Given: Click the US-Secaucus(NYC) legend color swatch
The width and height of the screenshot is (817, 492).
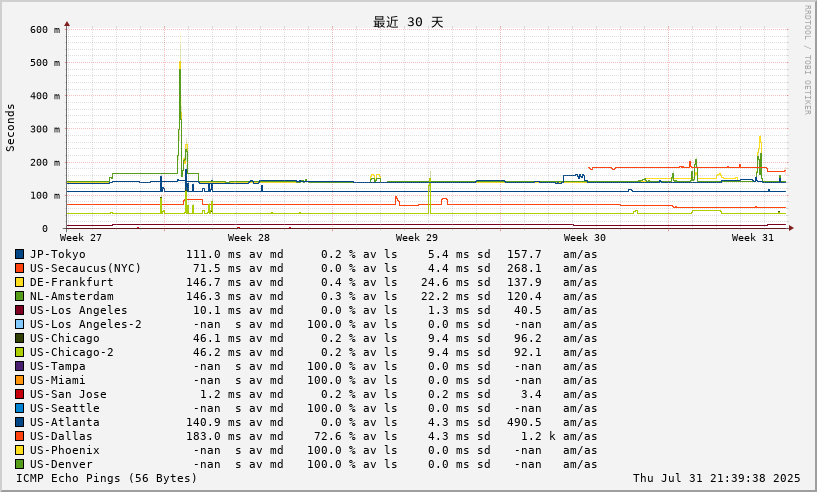Looking at the screenshot, I should coord(19,268).
